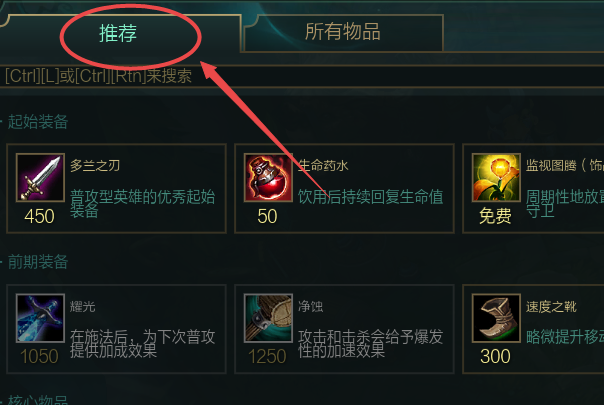Click the 50 gold price under health potion
Viewport: 604px width, 405px height.
point(267,216)
